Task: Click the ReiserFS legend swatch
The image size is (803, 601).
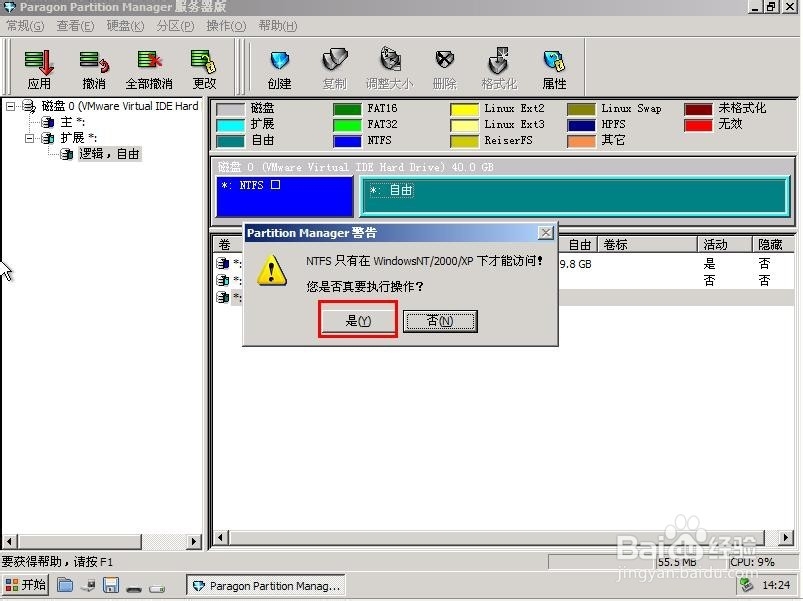Action: point(464,141)
